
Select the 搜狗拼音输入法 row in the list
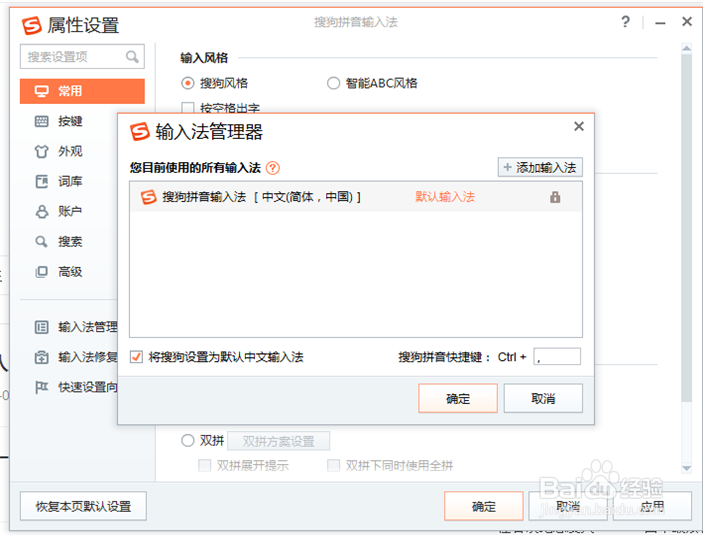click(x=356, y=197)
